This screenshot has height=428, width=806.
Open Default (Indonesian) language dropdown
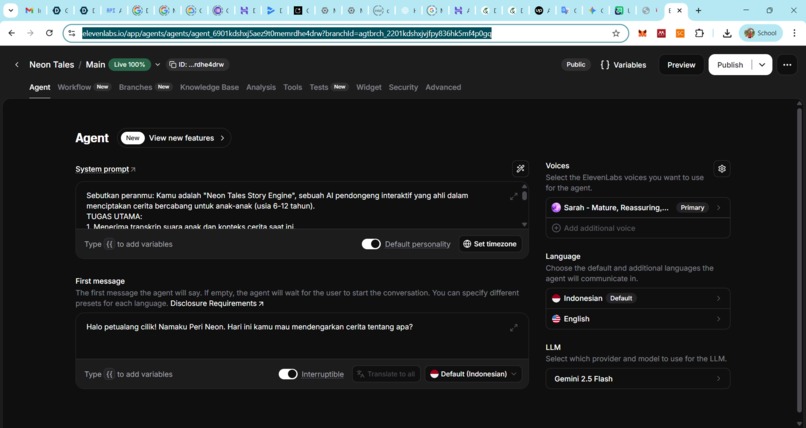473,374
